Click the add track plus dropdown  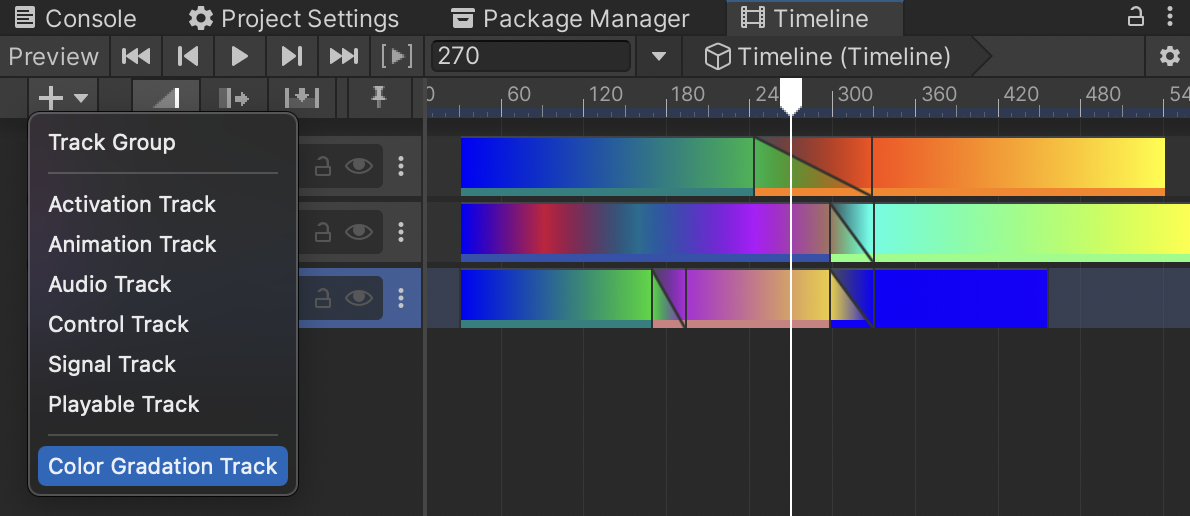tap(63, 97)
